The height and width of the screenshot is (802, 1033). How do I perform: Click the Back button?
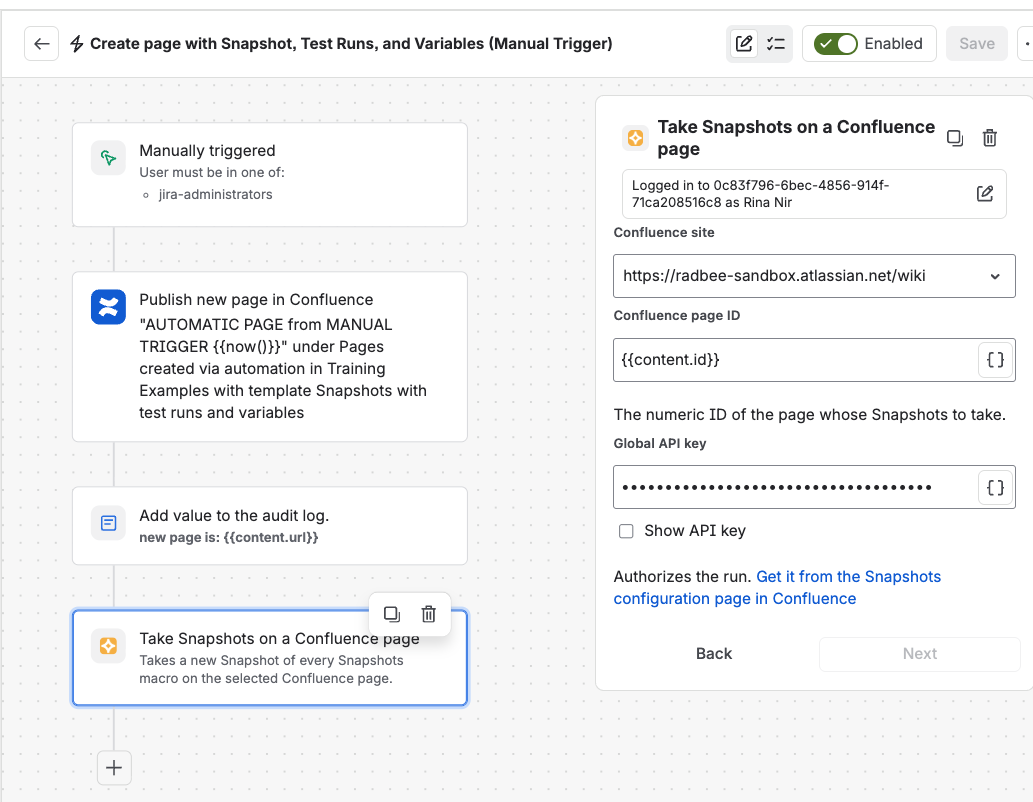713,654
